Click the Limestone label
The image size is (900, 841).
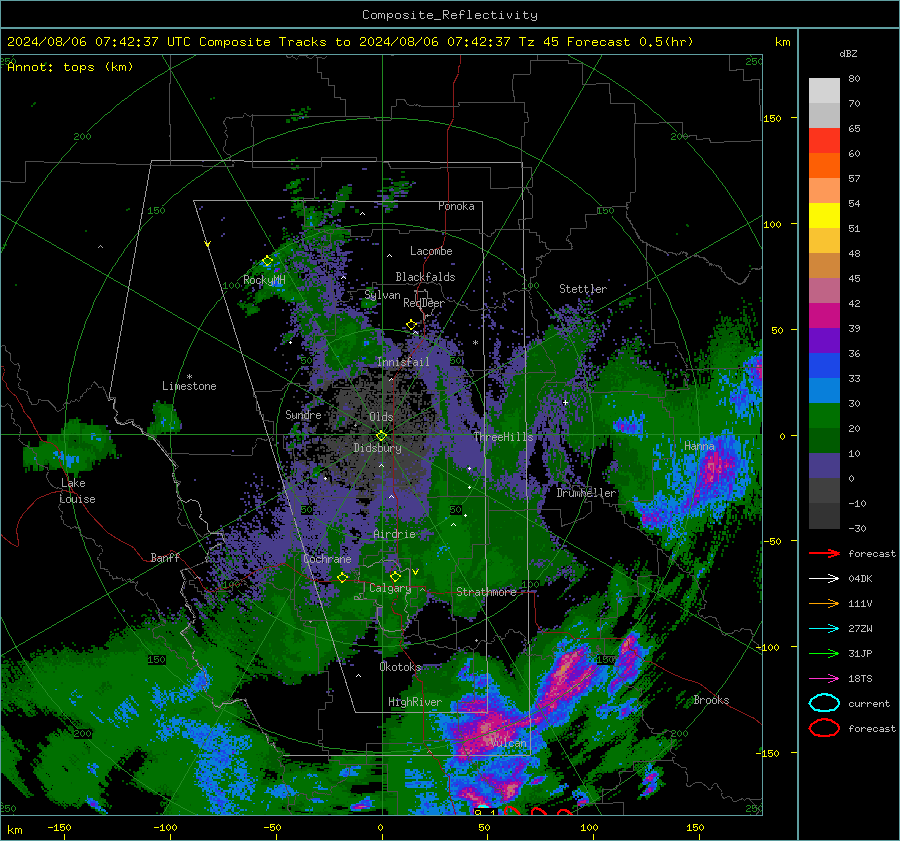[189, 386]
